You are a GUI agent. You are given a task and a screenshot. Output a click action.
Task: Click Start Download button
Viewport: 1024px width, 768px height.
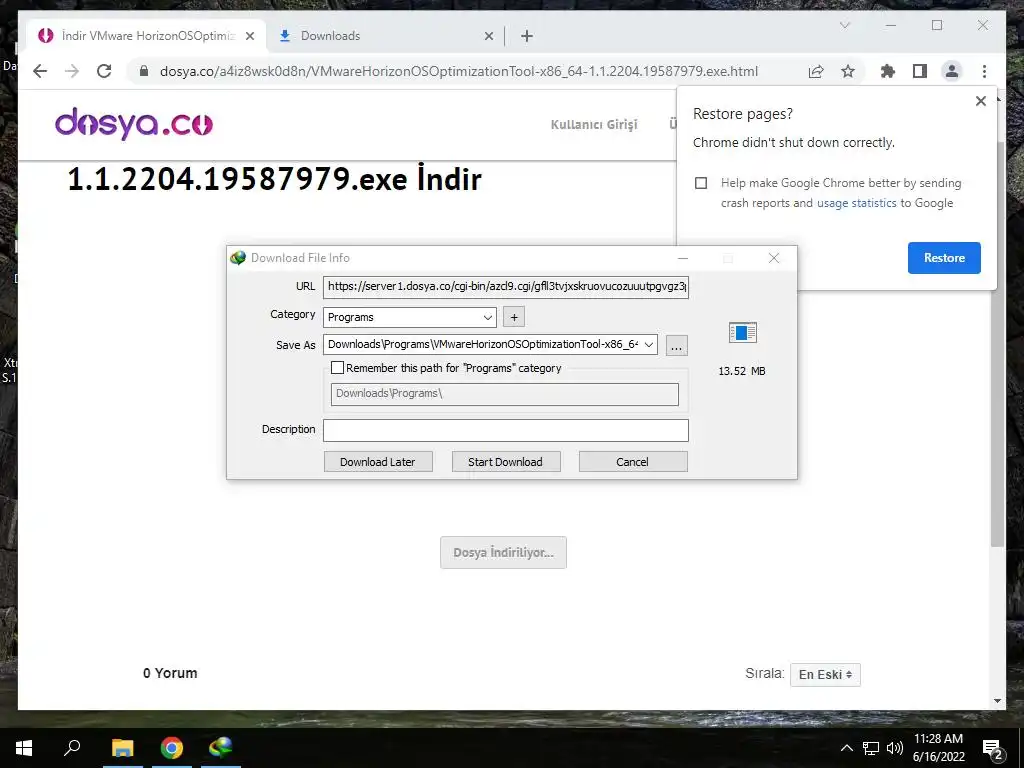[x=505, y=462]
